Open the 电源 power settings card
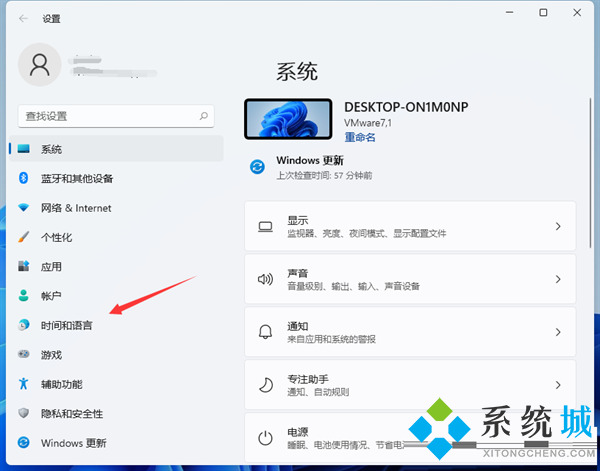 point(410,437)
